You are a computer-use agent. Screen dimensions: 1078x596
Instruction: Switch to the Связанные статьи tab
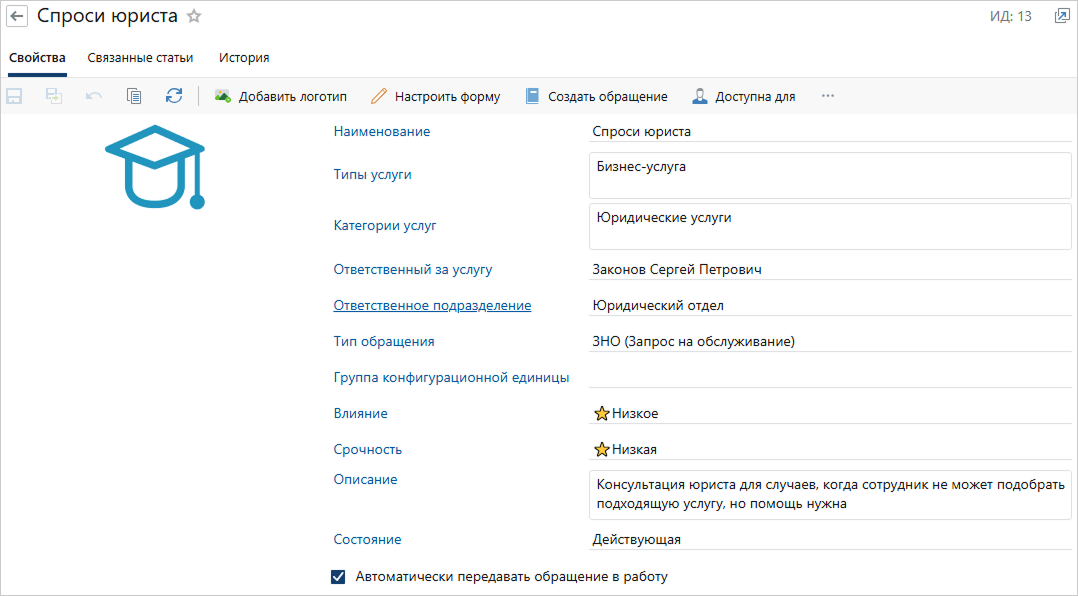click(x=140, y=58)
